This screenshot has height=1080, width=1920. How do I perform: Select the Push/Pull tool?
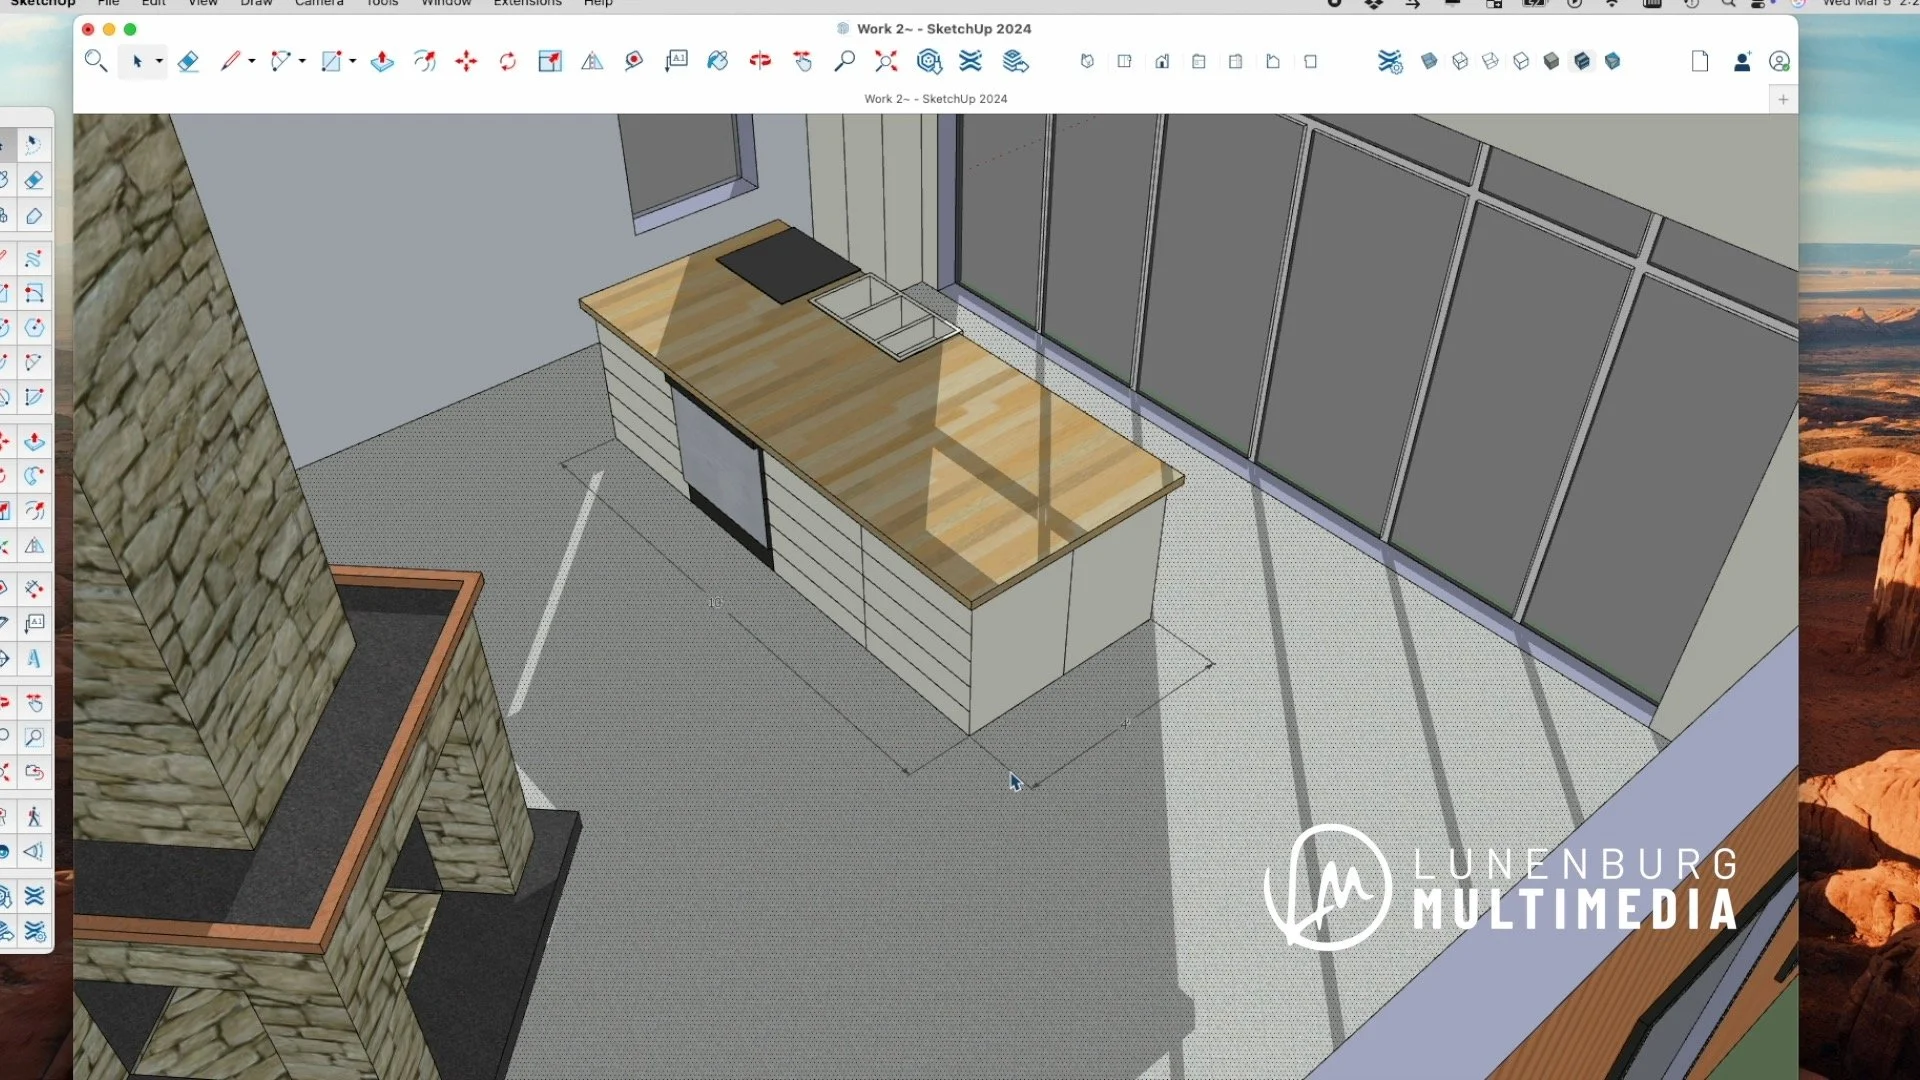click(382, 62)
